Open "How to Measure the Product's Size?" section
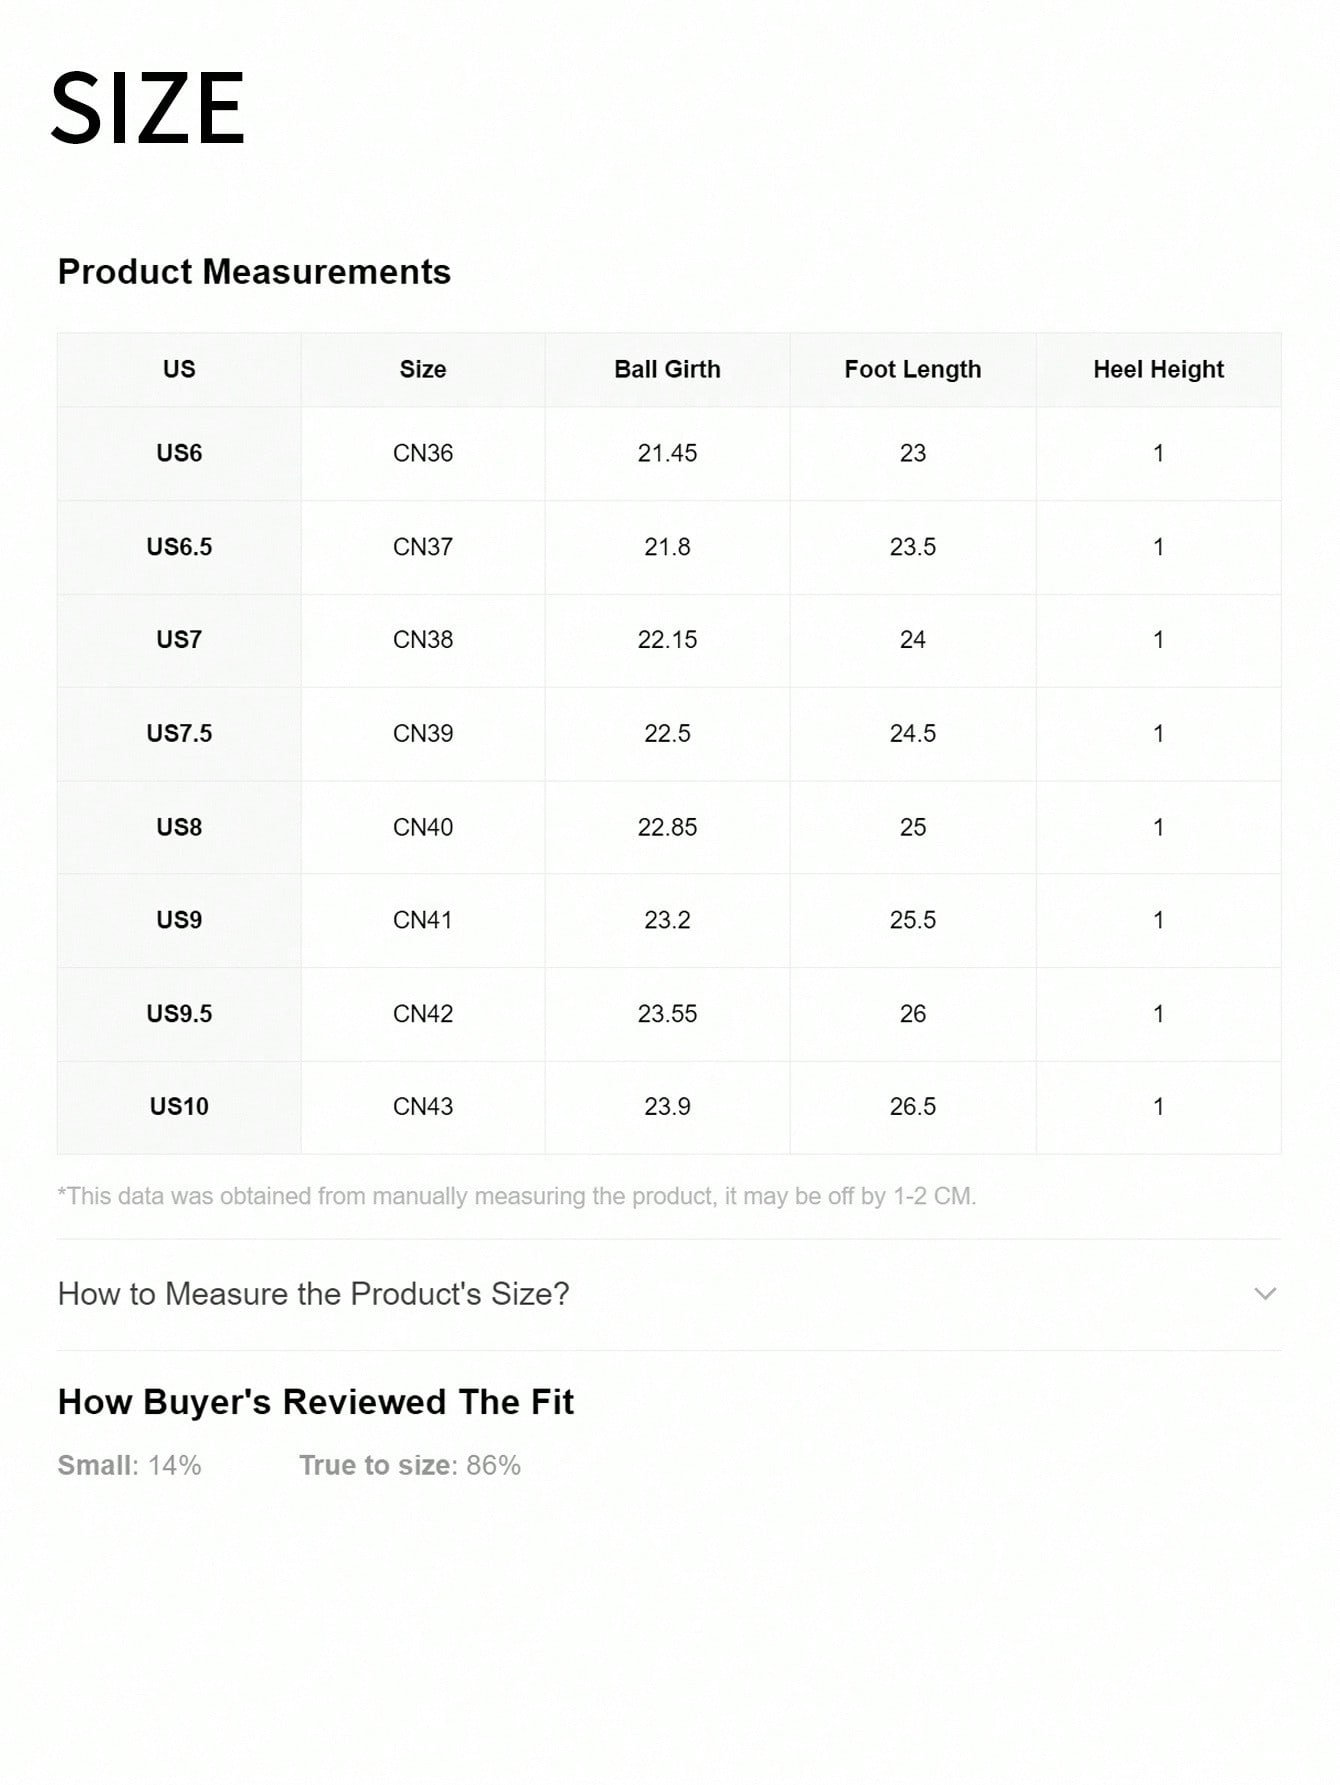This screenshot has height=1785, width=1340. coord(313,1294)
